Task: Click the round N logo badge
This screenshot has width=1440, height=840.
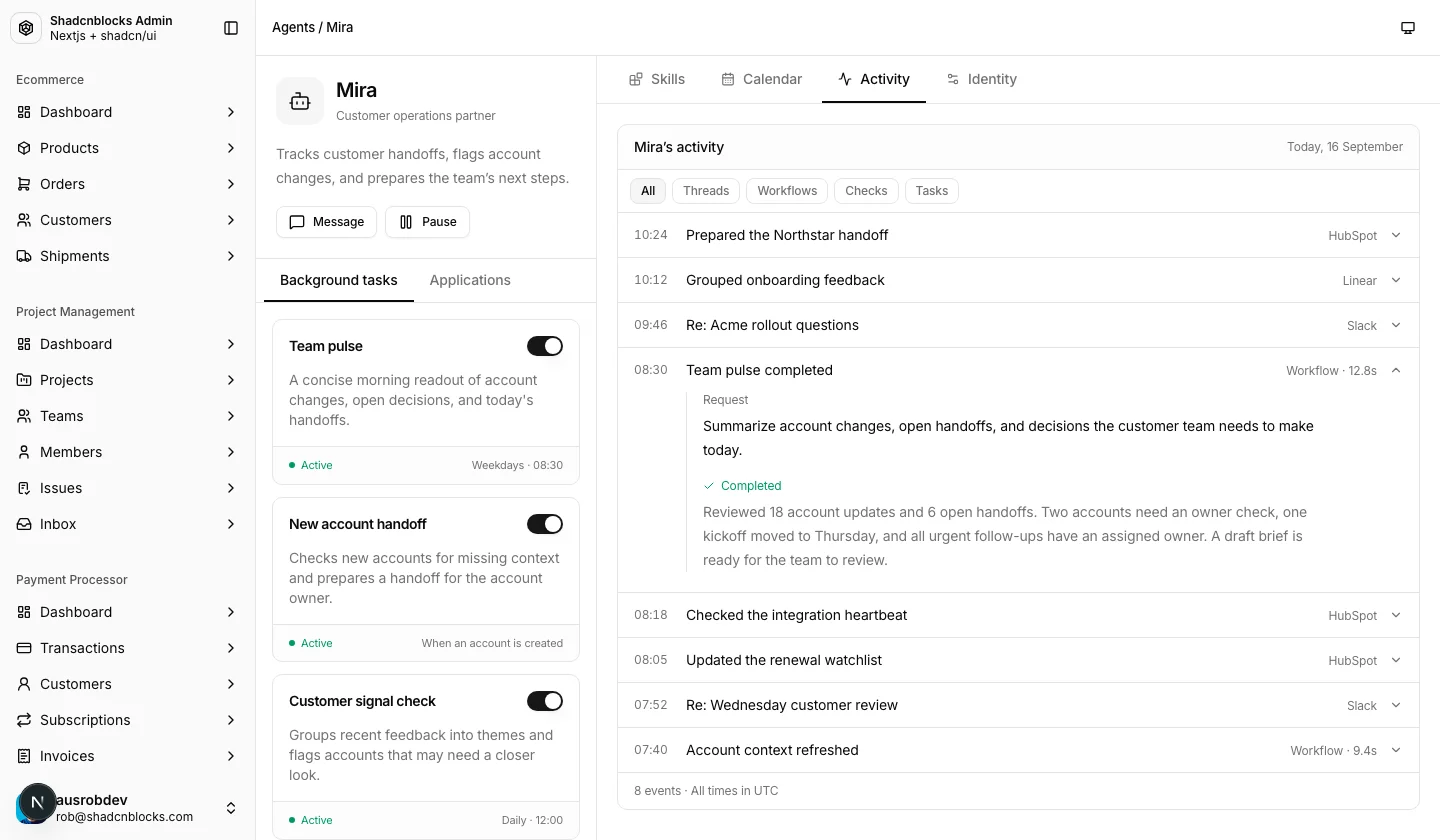Action: point(37,802)
